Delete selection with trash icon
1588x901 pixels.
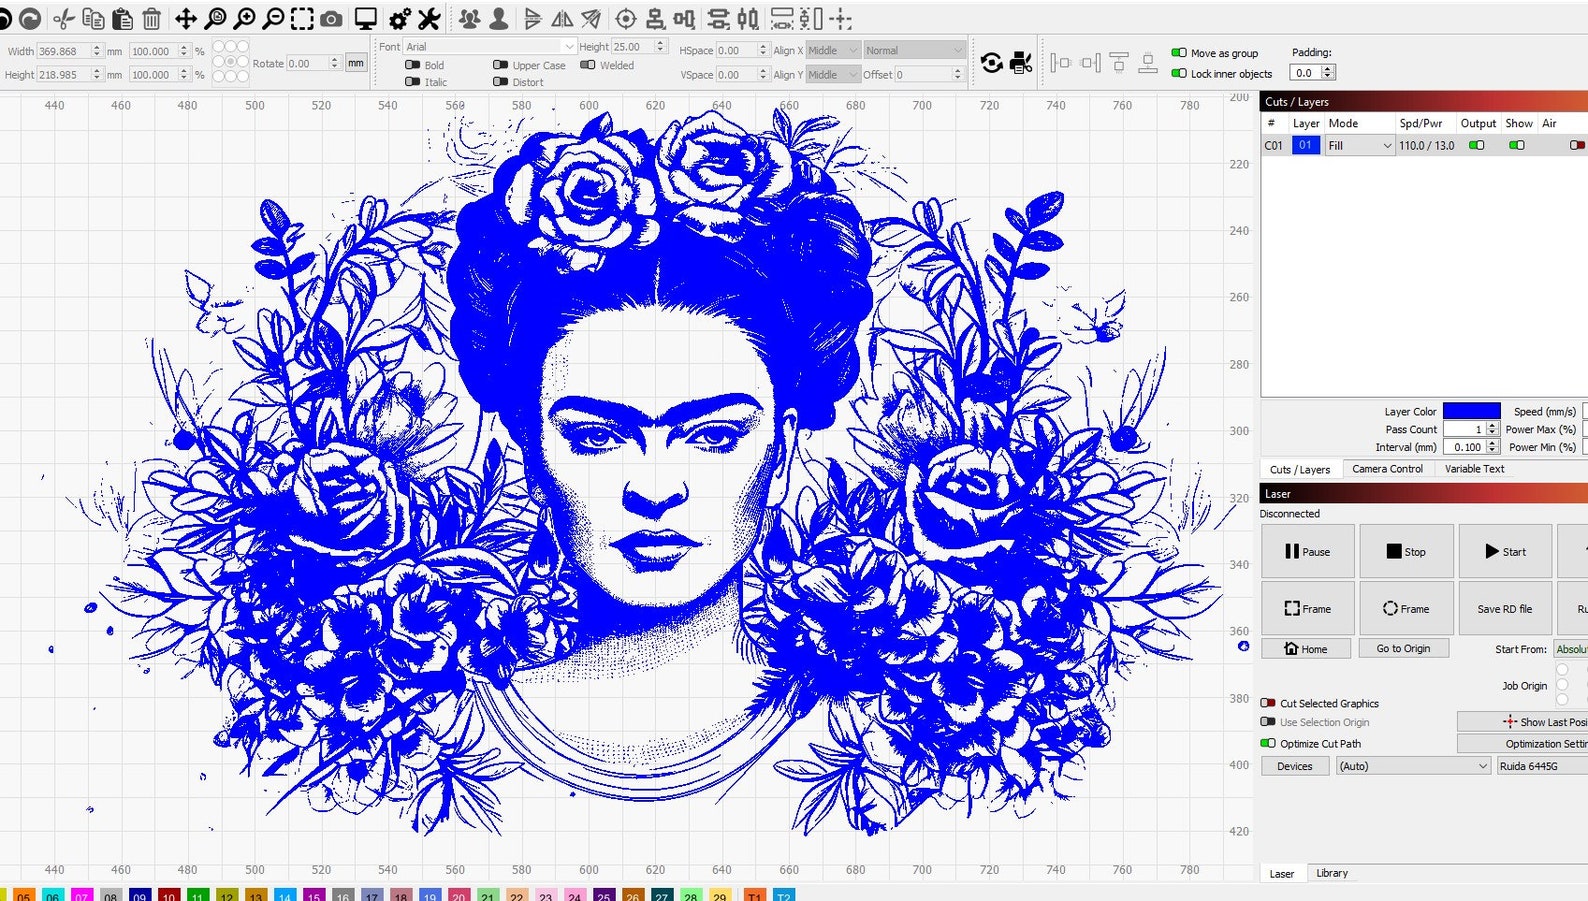click(151, 18)
